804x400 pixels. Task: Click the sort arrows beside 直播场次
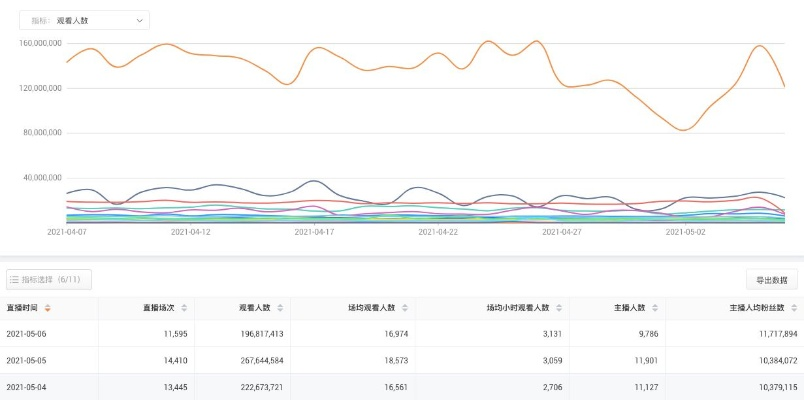pos(183,308)
